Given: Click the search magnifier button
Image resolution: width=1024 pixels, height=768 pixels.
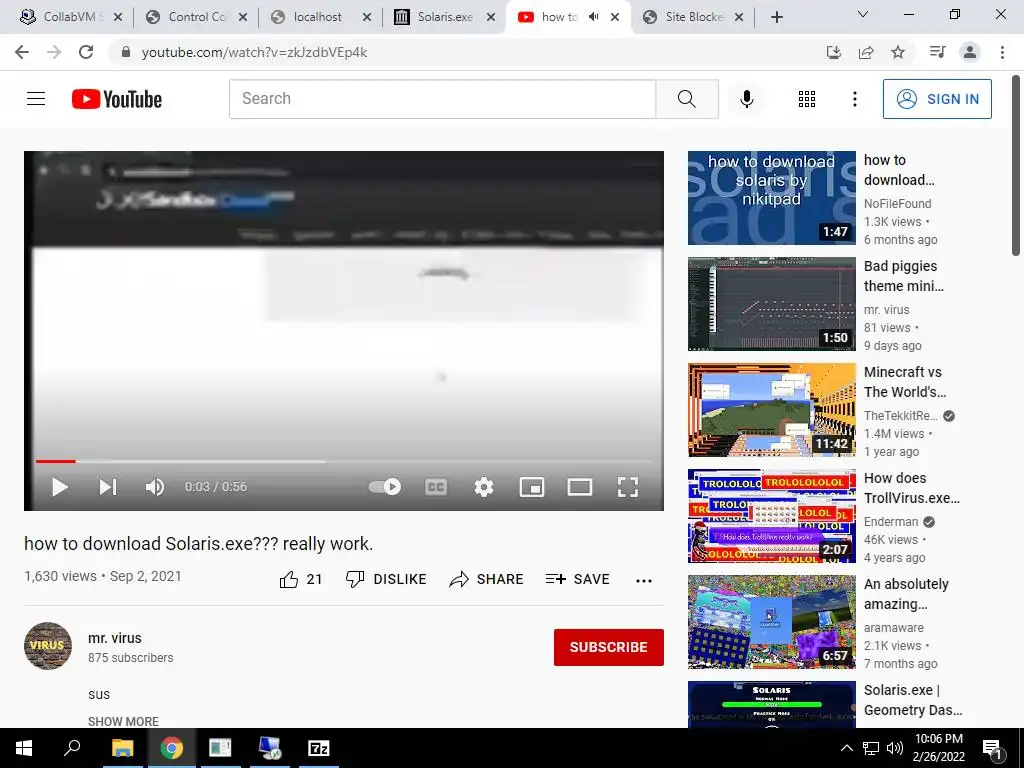Looking at the screenshot, I should click(687, 99).
